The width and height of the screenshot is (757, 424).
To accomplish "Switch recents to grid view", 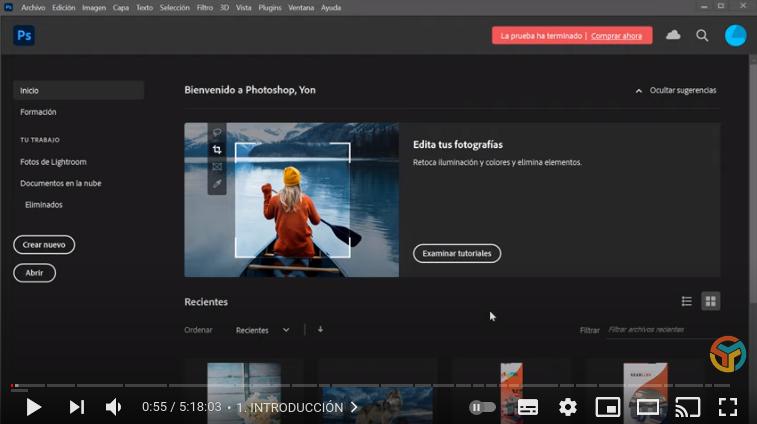I will tap(711, 301).
